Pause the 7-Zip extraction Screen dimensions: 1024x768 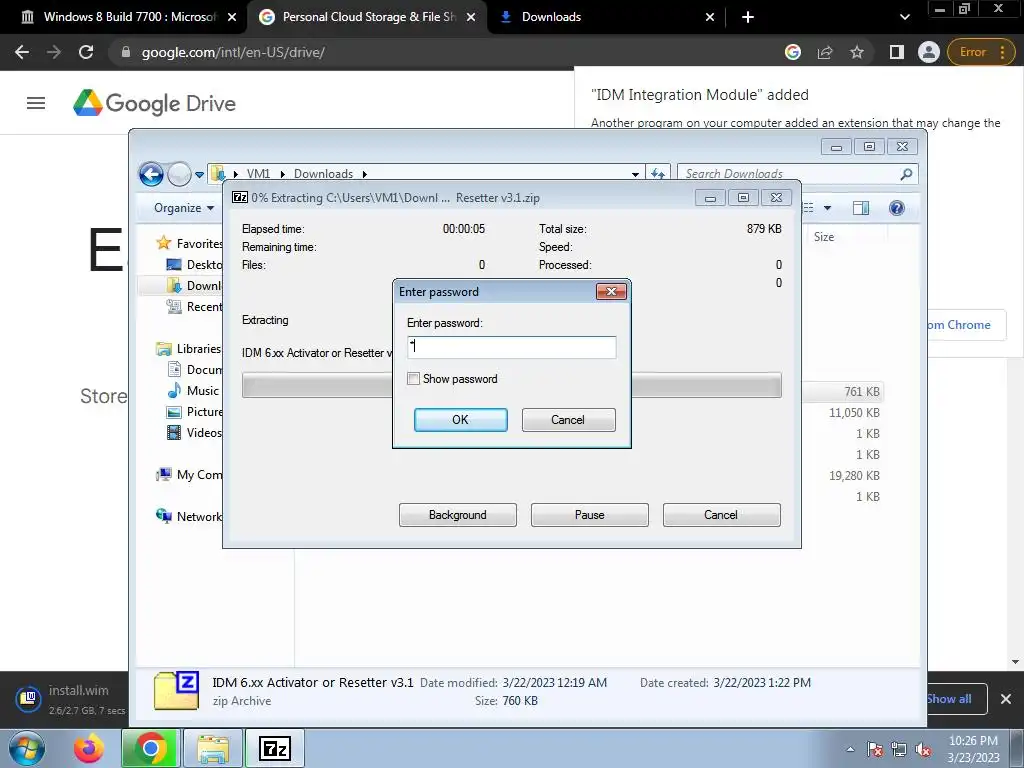589,515
